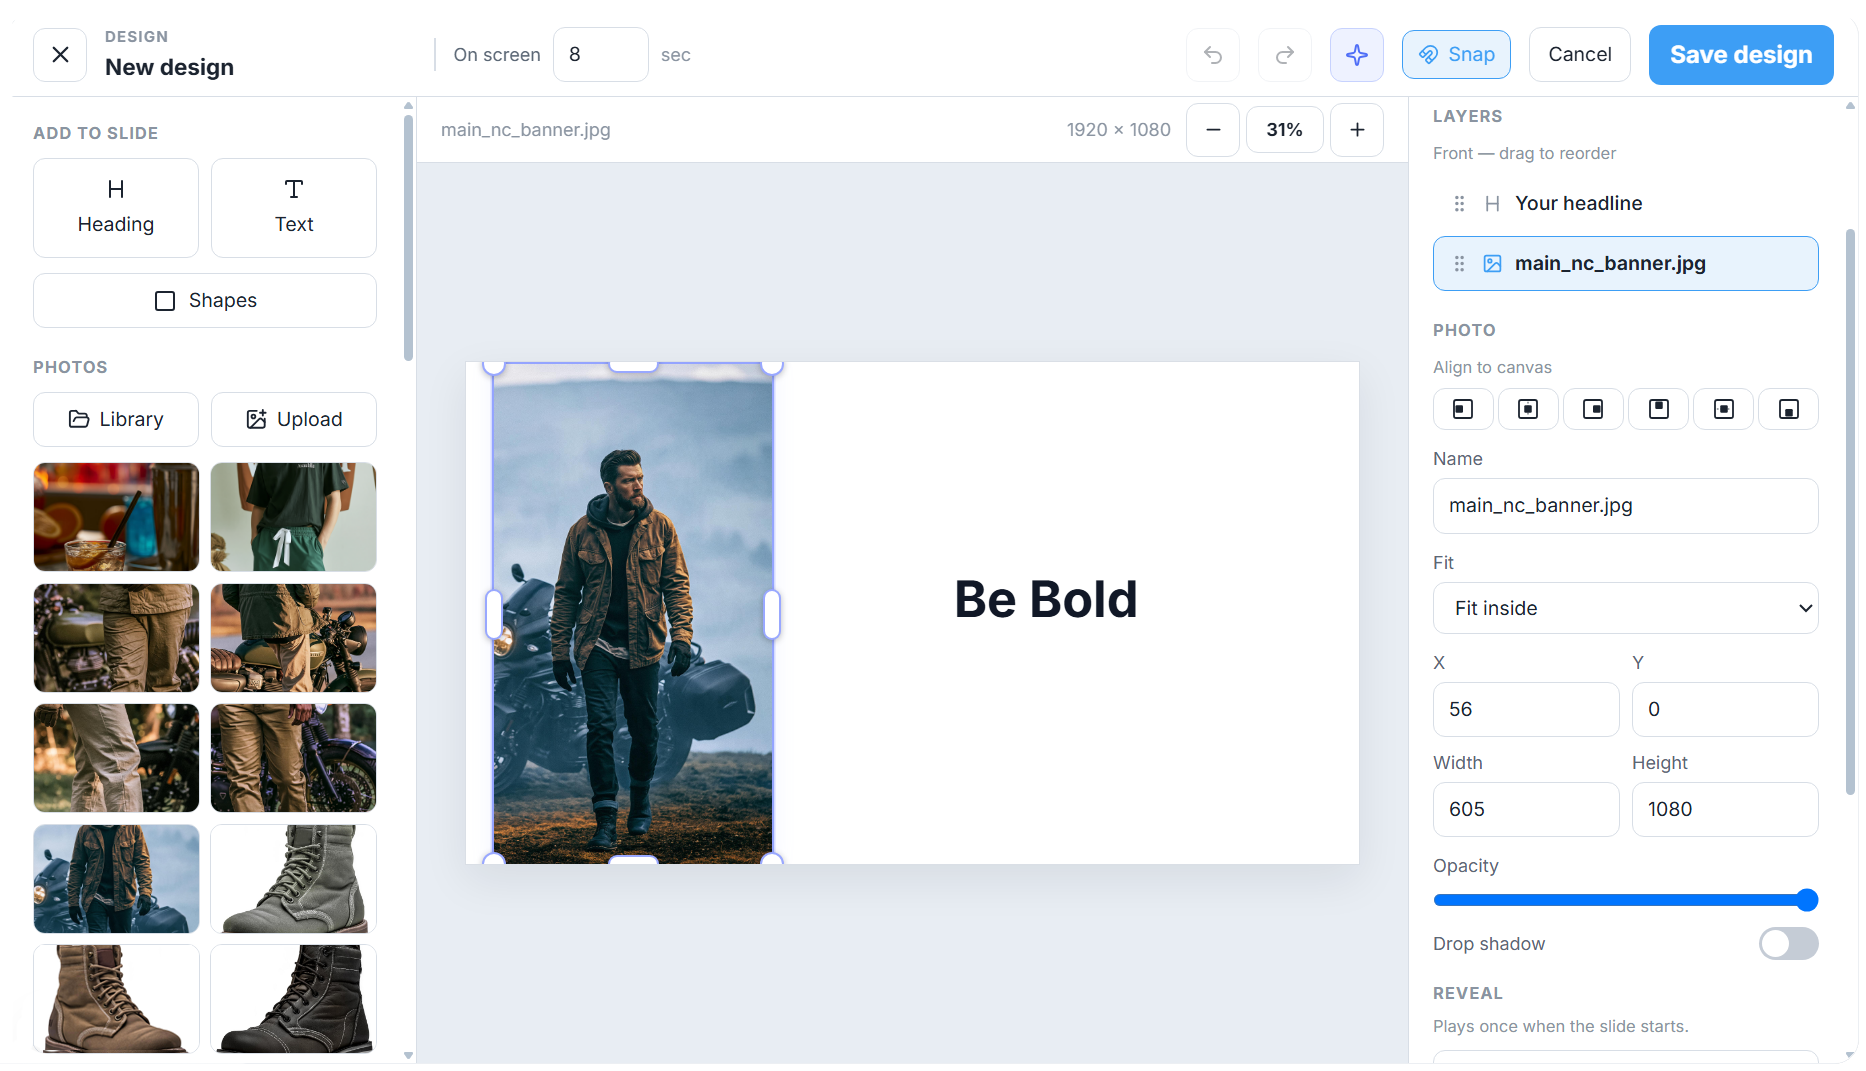Close the design editor with X

click(x=60, y=54)
